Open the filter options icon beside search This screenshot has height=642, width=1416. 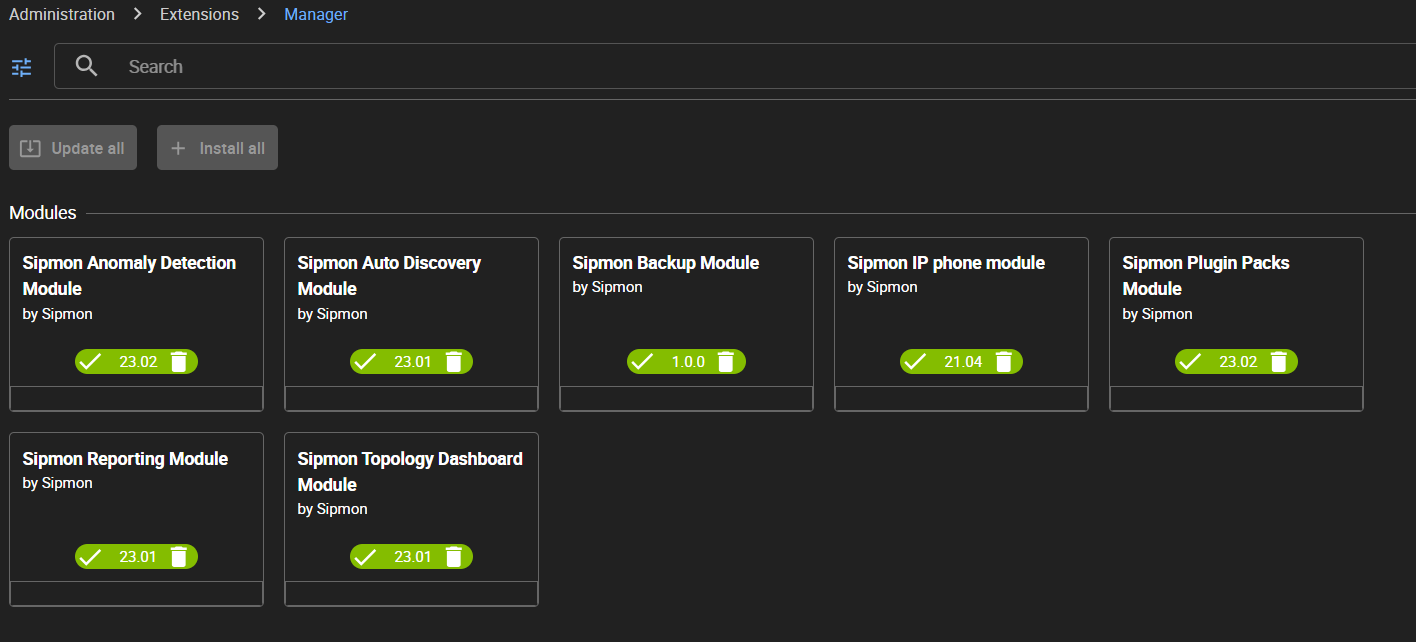(x=21, y=67)
